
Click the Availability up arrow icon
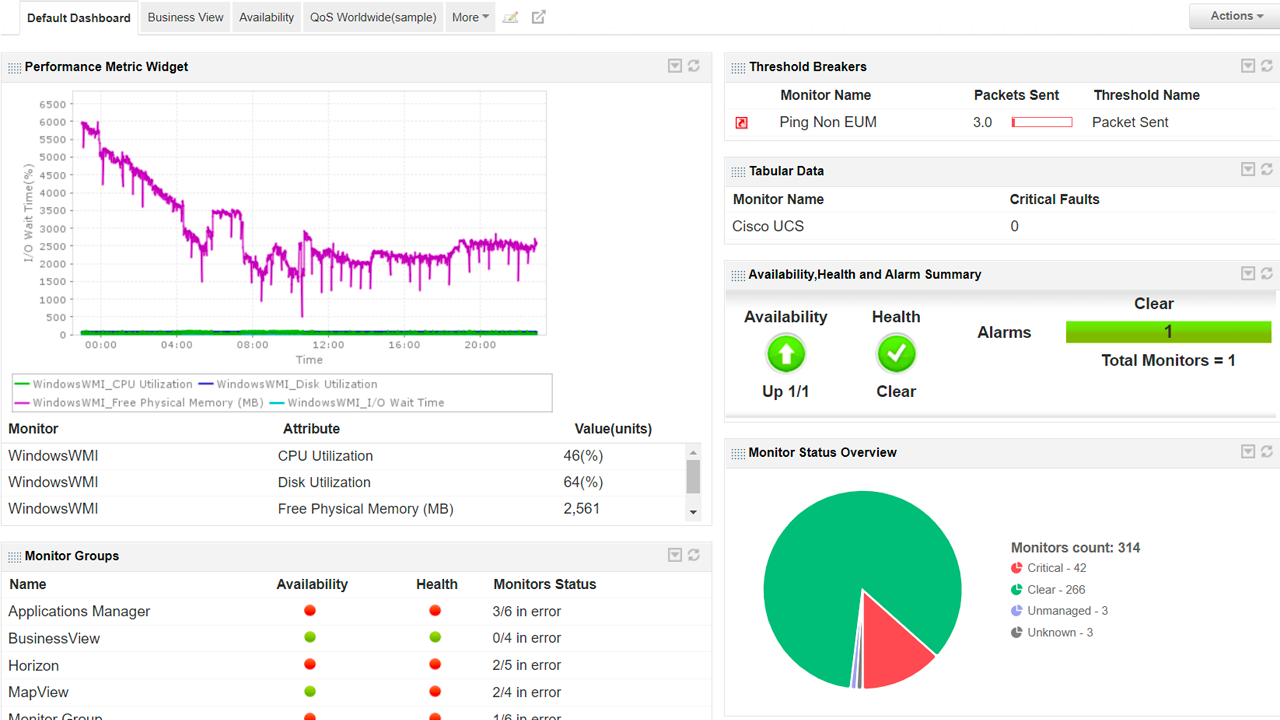[786, 353]
